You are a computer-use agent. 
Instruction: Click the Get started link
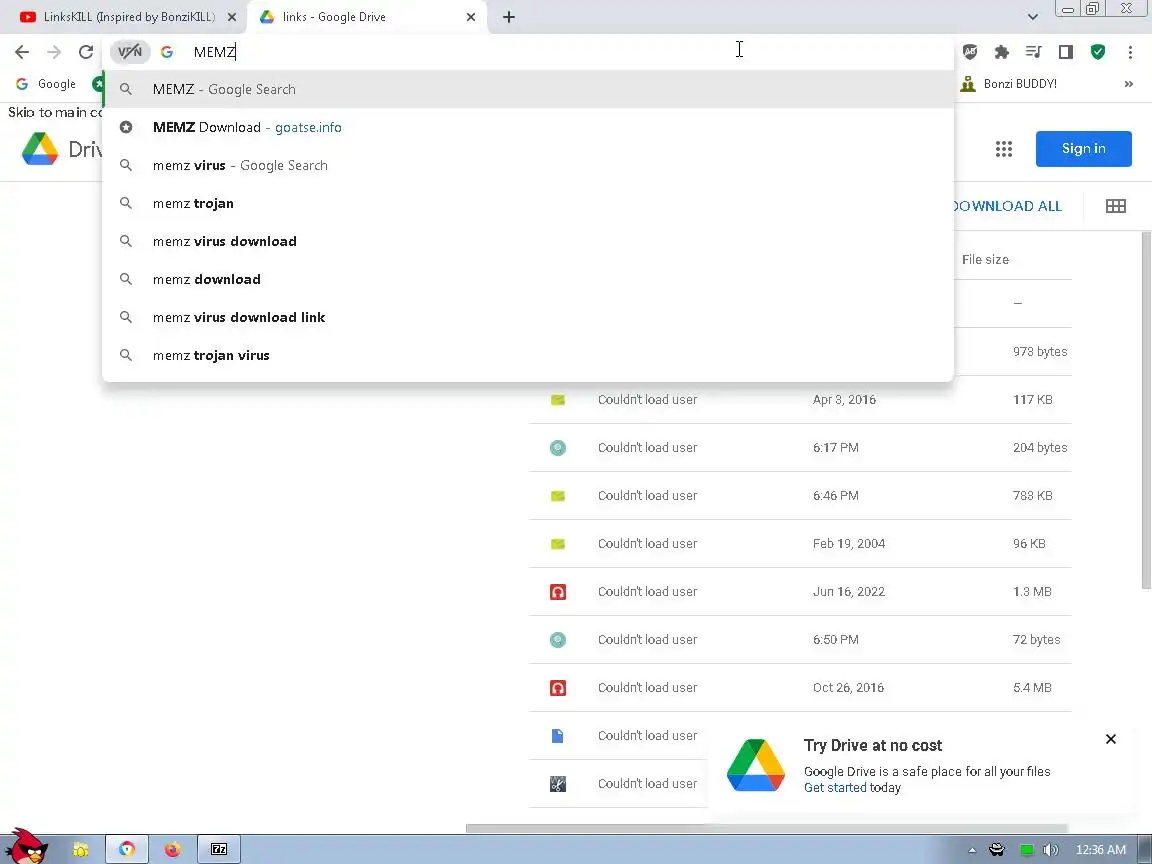pos(835,788)
